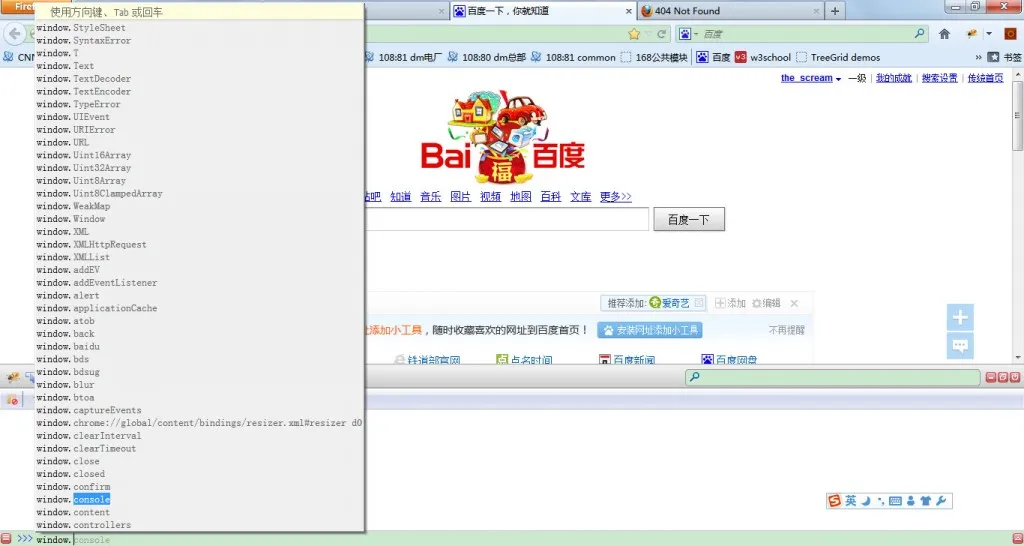Open 我的成就 link

tap(893, 78)
